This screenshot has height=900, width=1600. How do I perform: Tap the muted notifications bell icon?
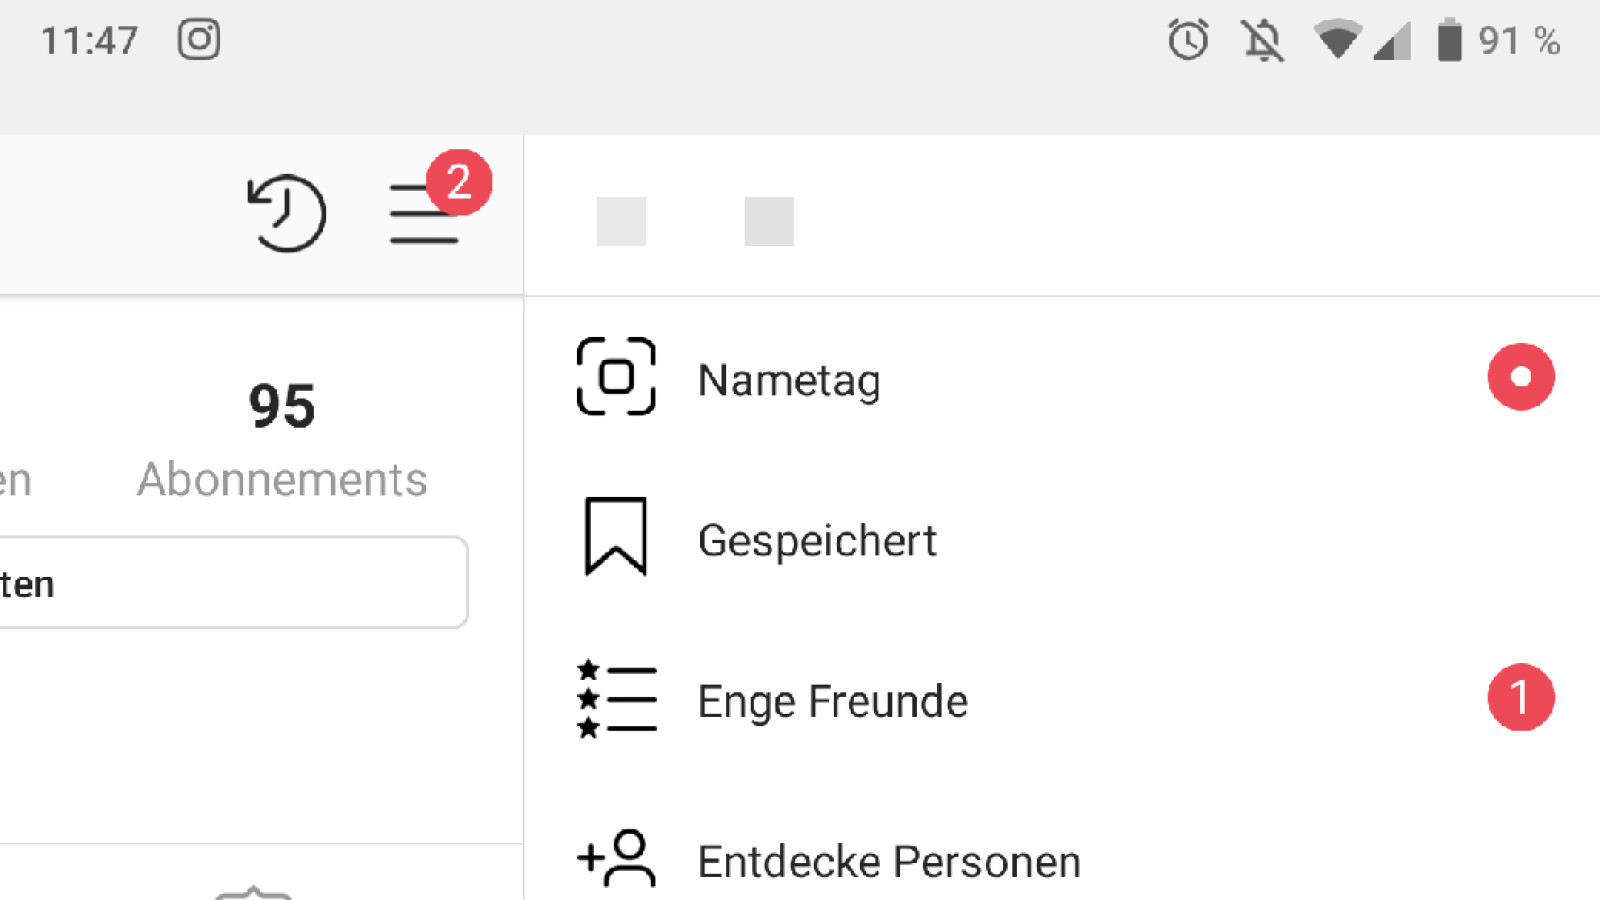[1262, 41]
